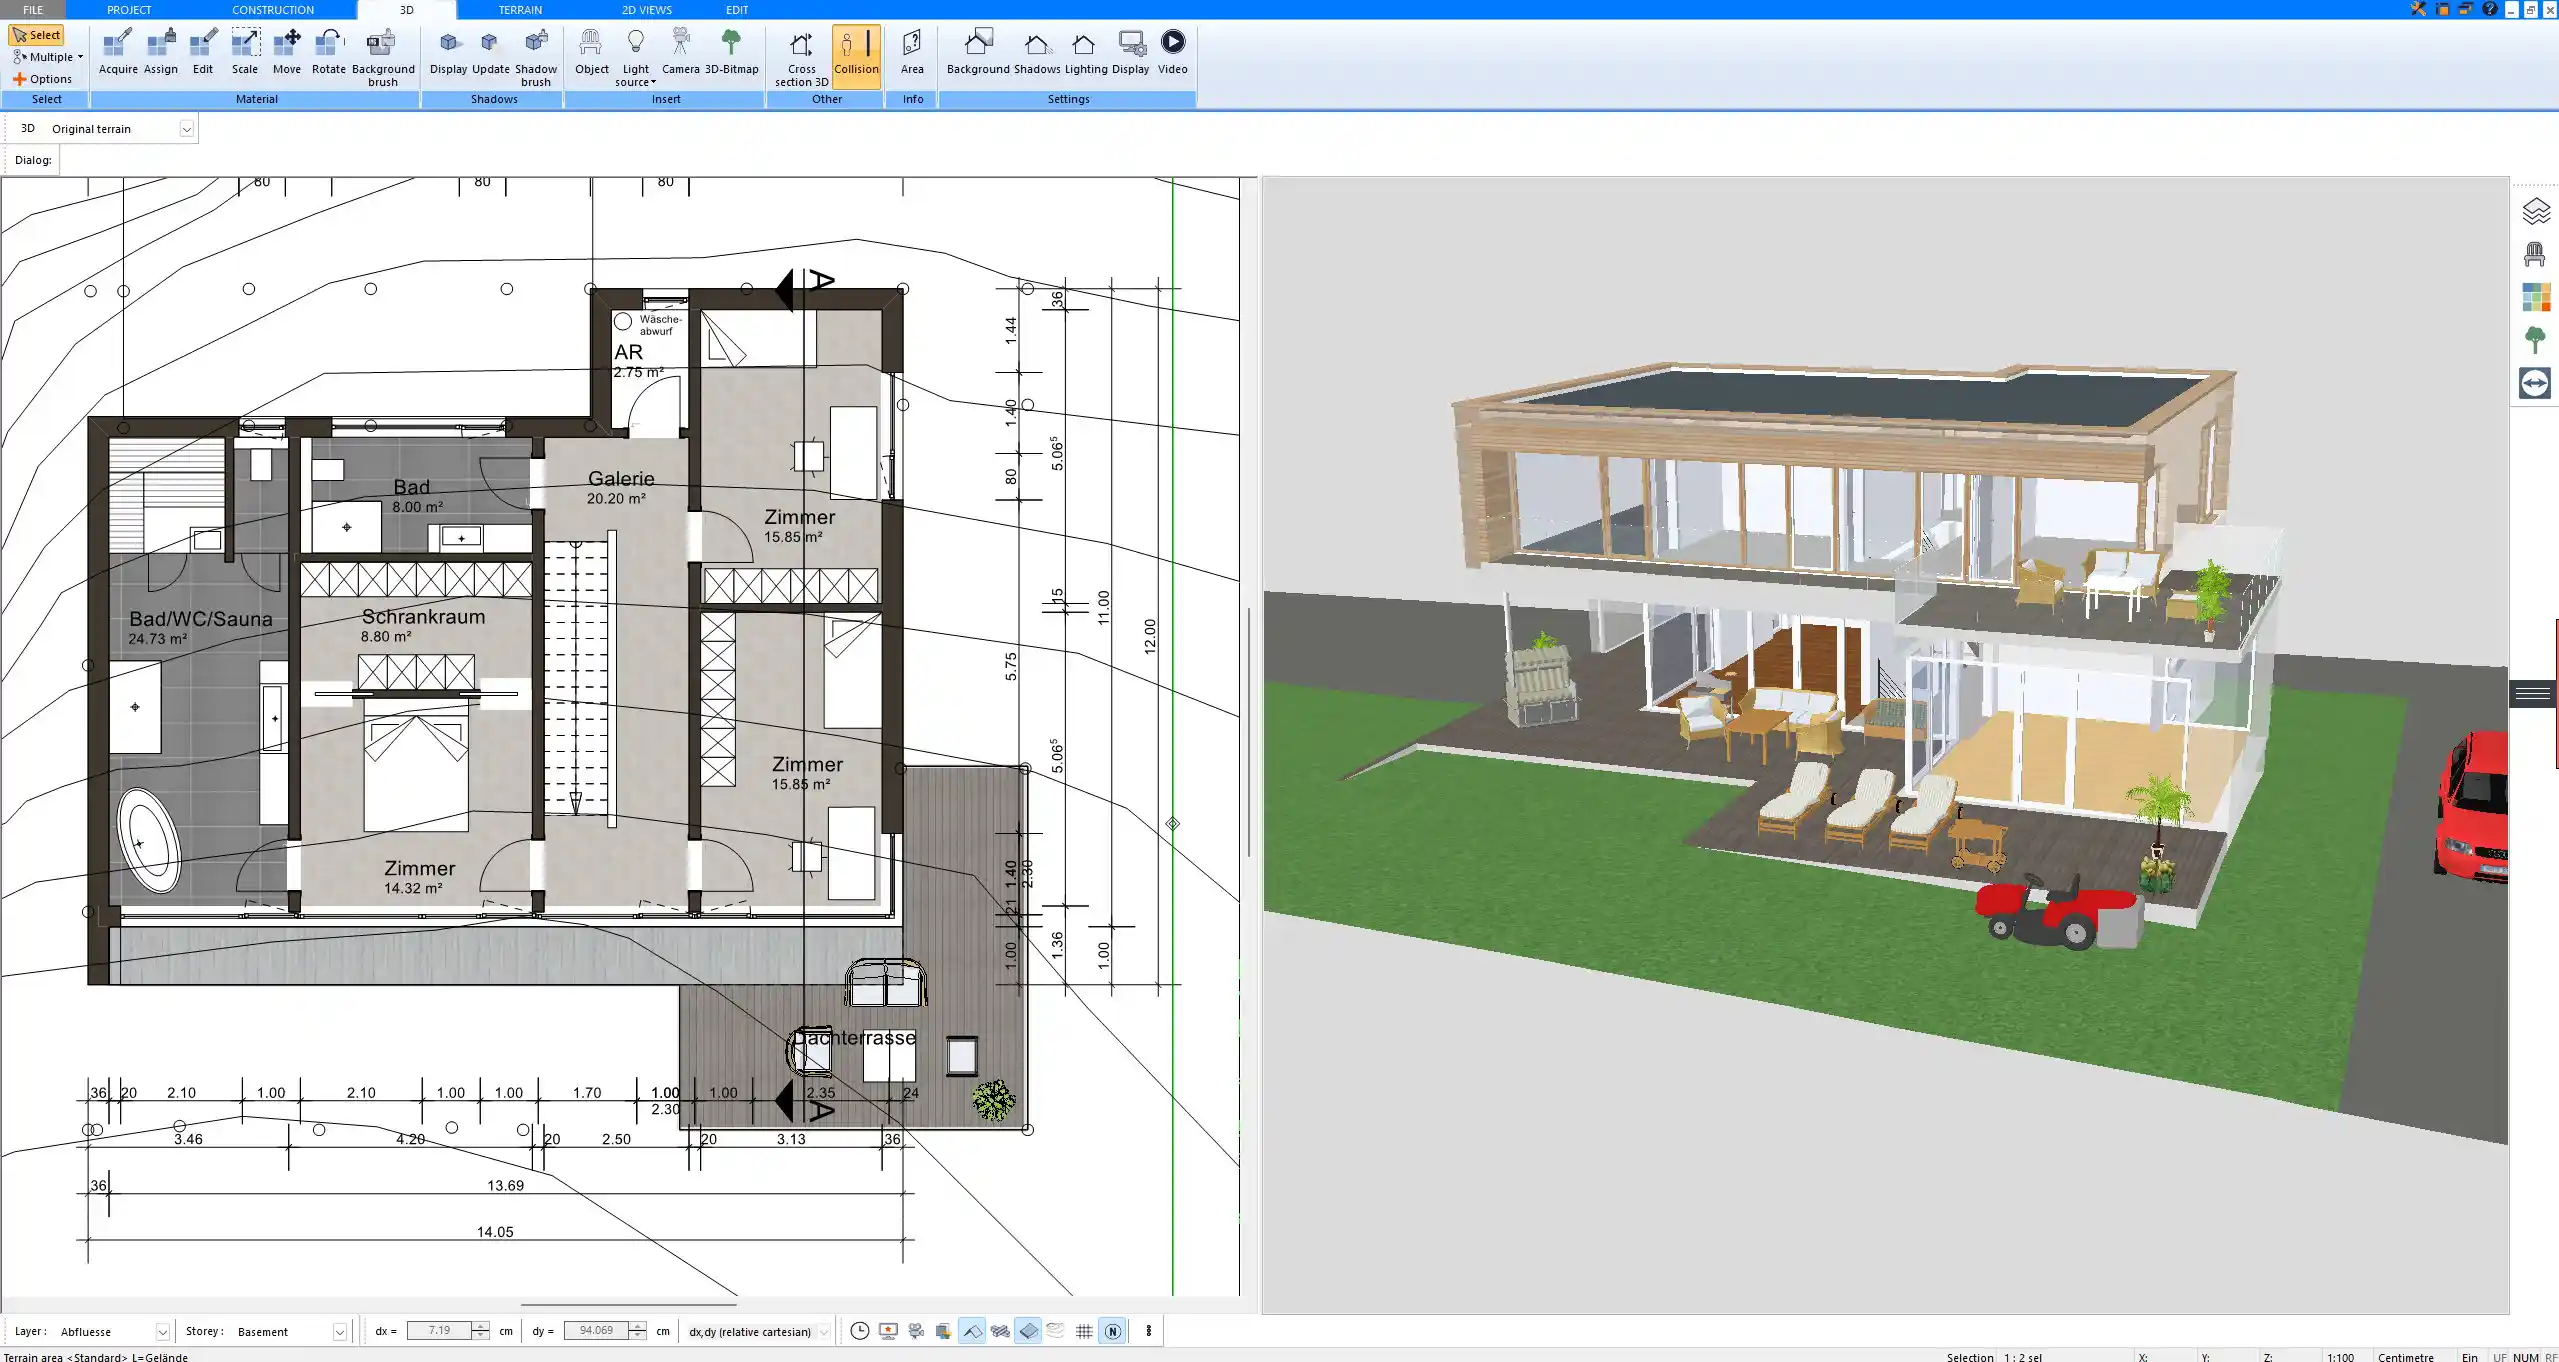
Task: Open the object catalog chair icon
Action: (x=2536, y=254)
